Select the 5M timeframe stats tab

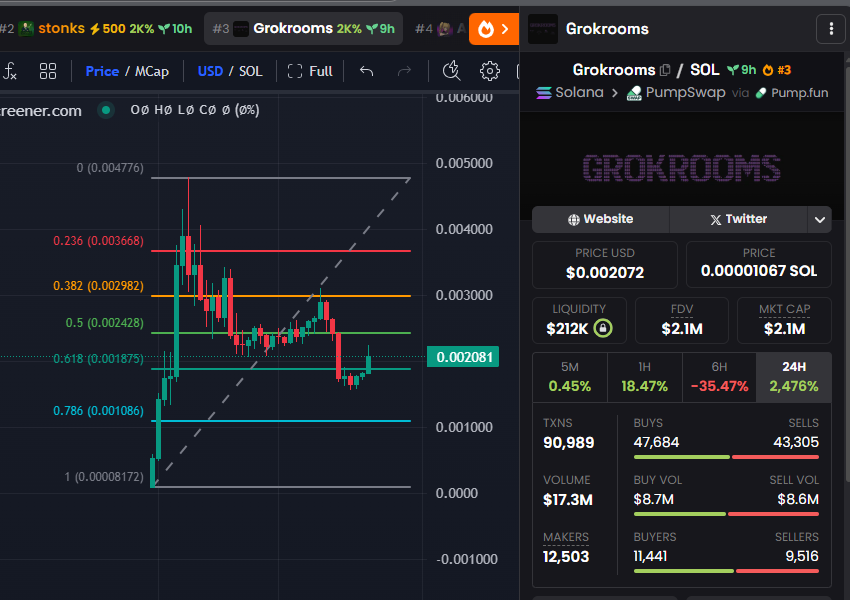[x=570, y=378]
